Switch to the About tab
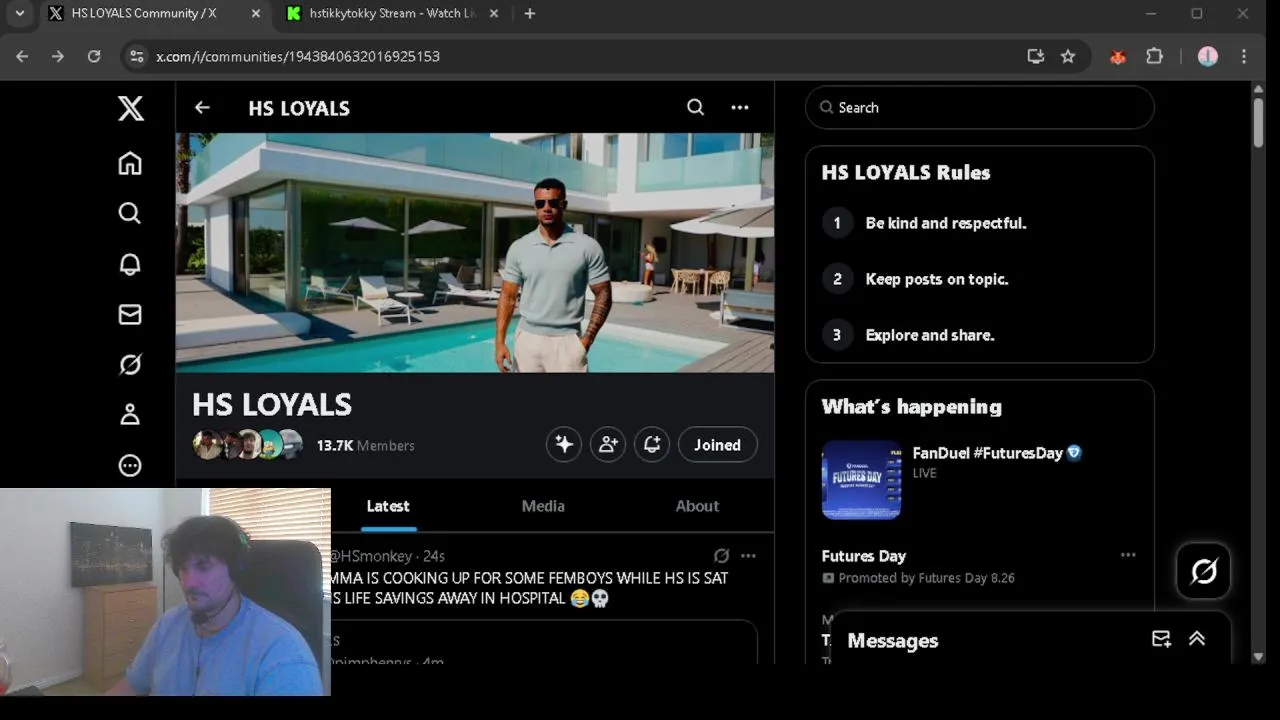The image size is (1280, 720). pyautogui.click(x=697, y=506)
